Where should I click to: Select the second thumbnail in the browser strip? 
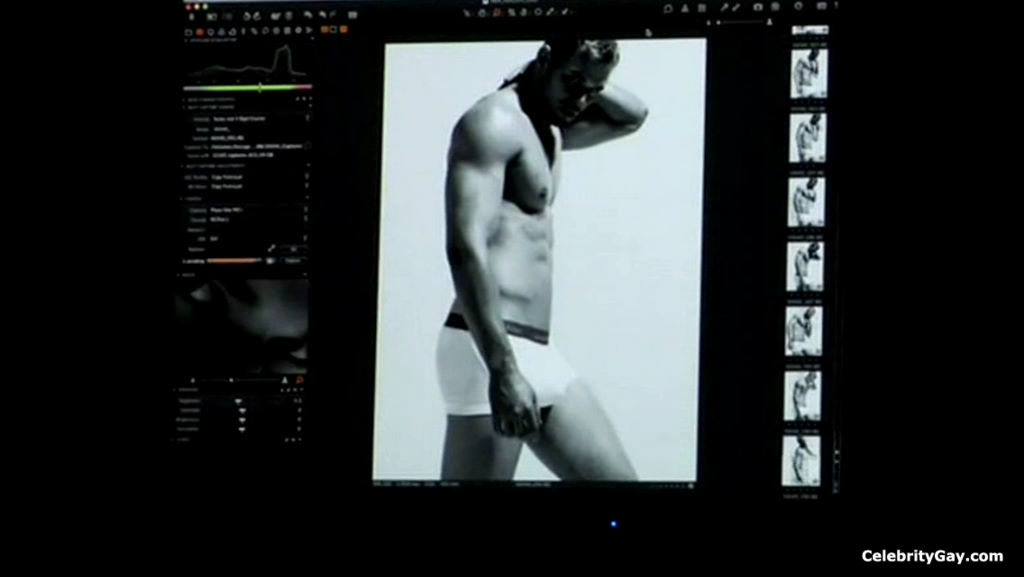(808, 138)
